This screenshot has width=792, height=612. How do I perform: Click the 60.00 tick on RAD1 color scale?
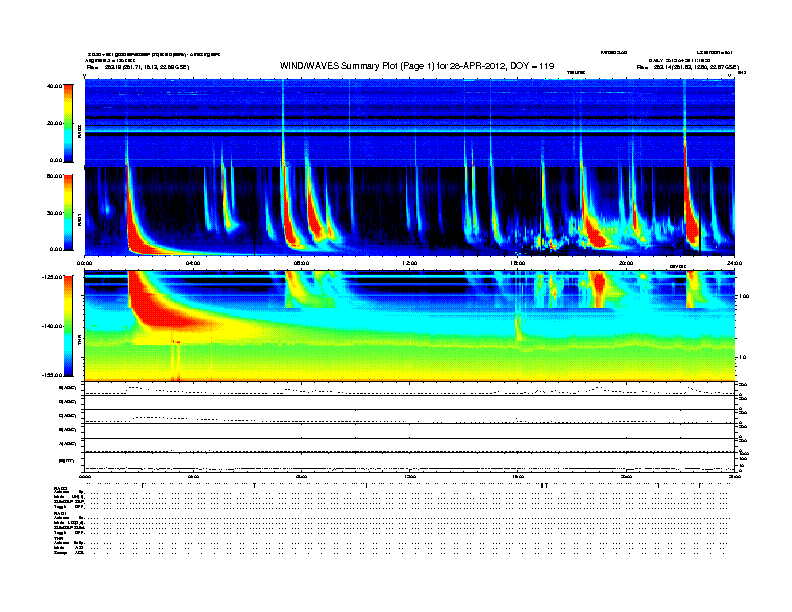point(54,176)
